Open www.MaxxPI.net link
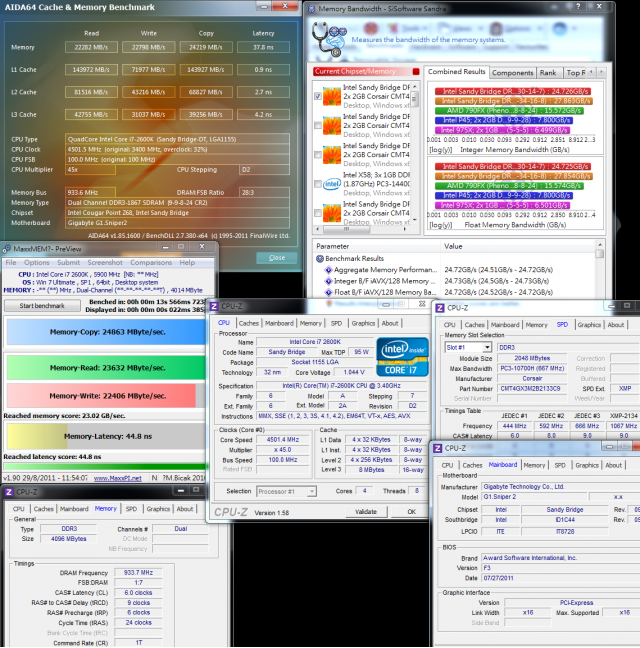The width and height of the screenshot is (640, 648). click(118, 478)
